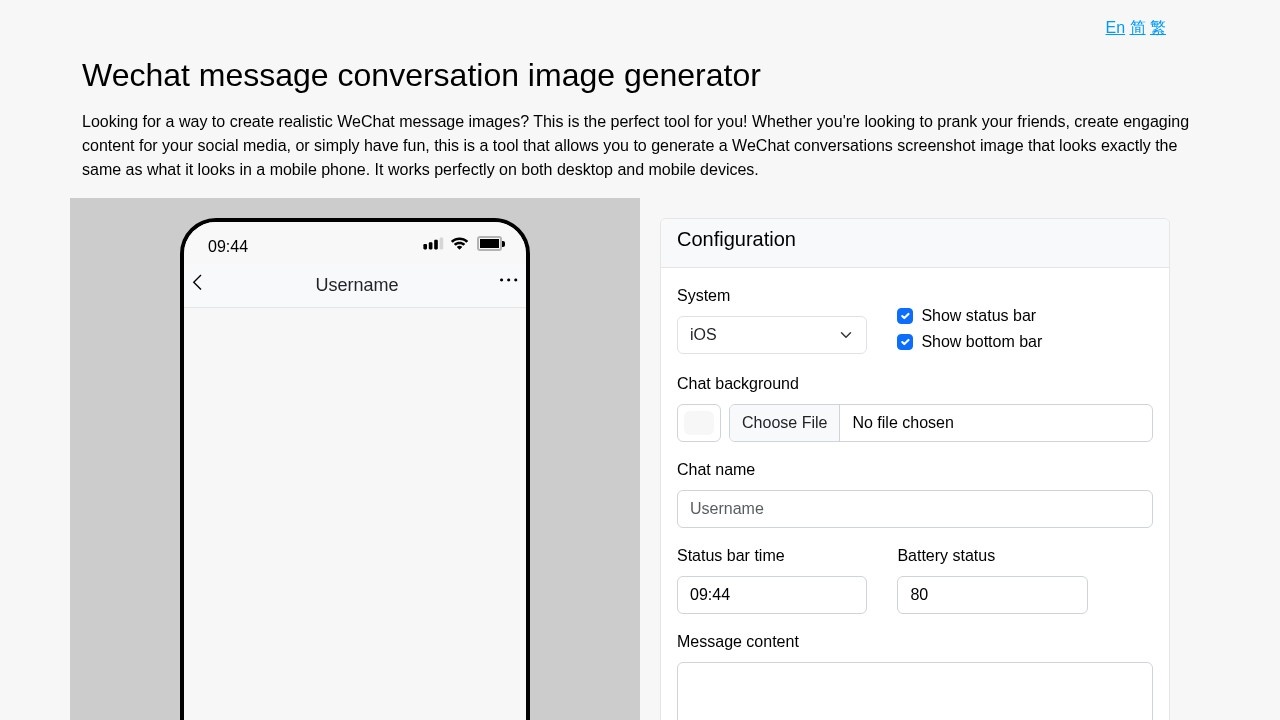The width and height of the screenshot is (1280, 720).
Task: Click the Configuration panel heading
Action: pos(736,240)
